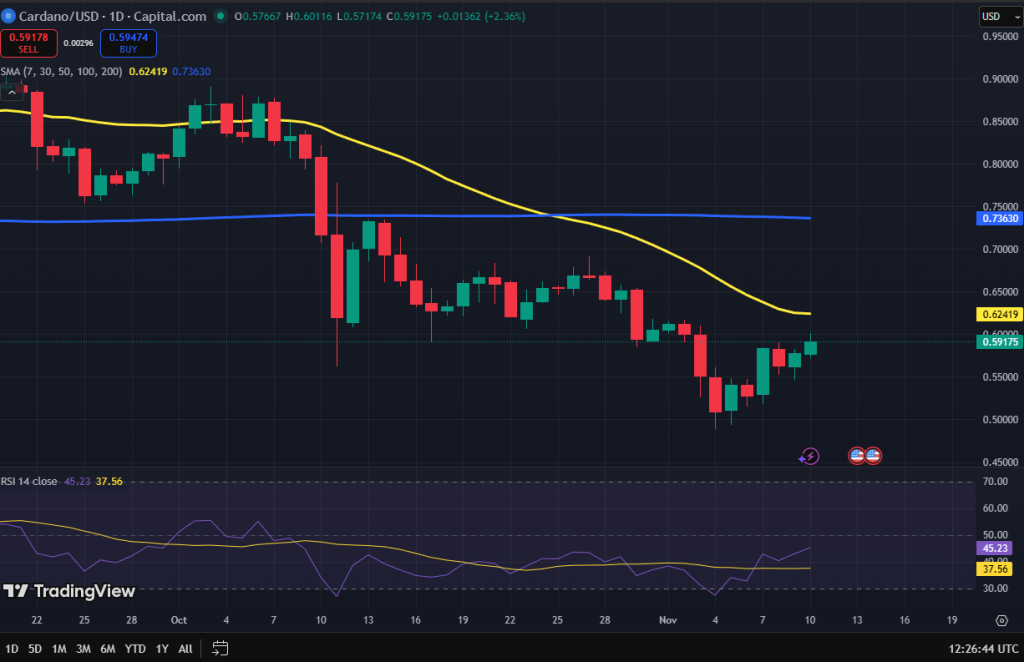Screen dimensions: 1024x662
Task: Collapse the indicator legend with the chevron arrow
Action: tap(13, 92)
